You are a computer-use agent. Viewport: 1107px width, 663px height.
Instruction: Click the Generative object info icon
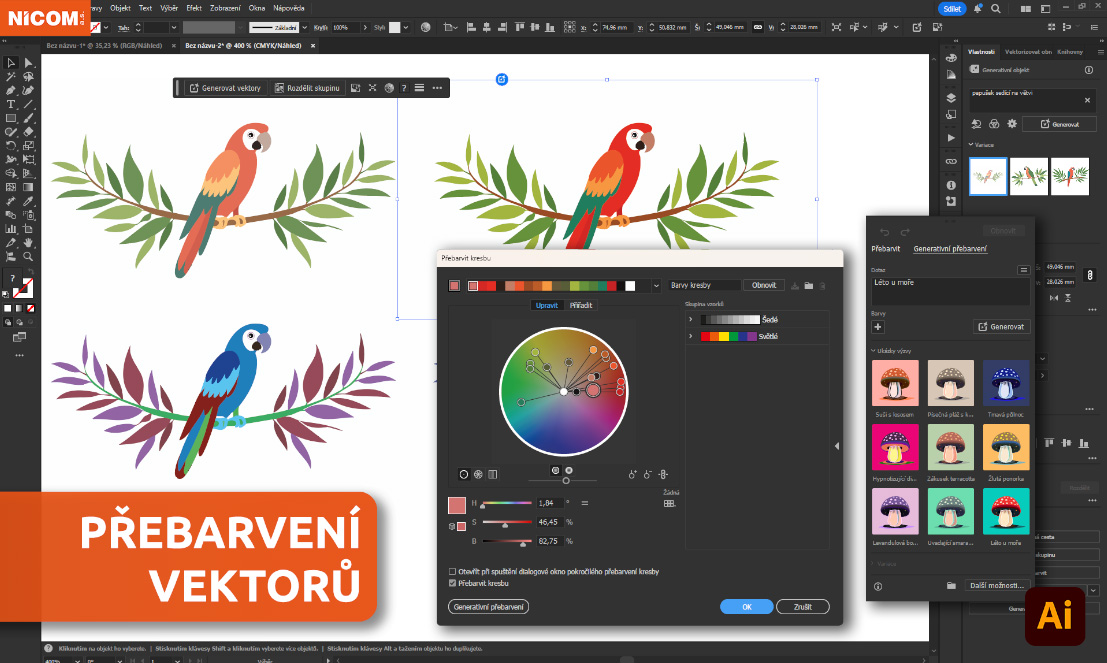1089,70
